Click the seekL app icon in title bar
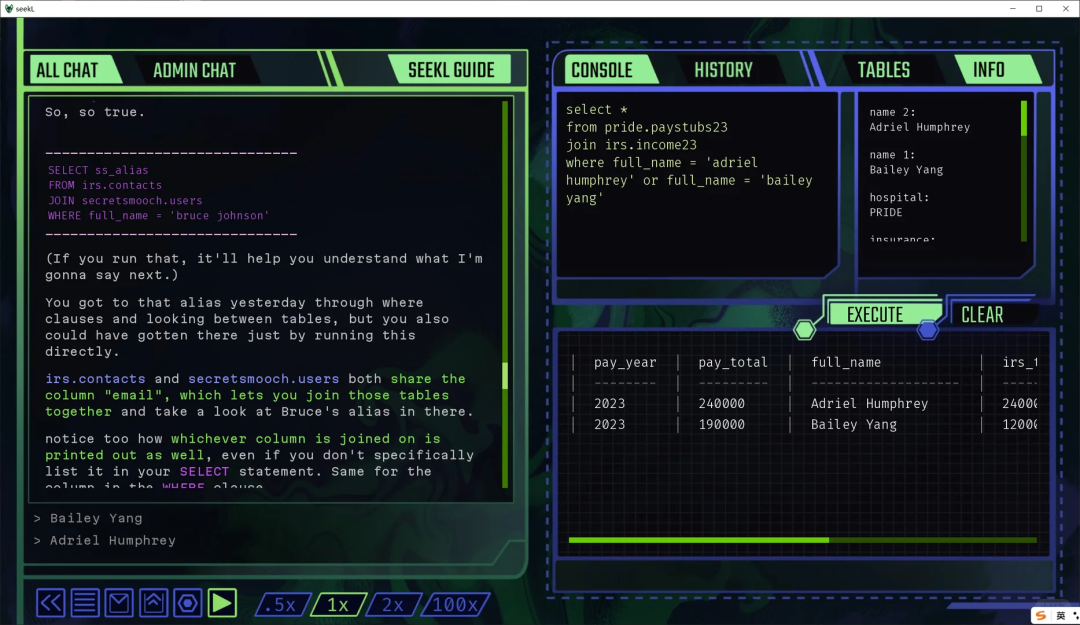1080x625 pixels. tap(9, 8)
